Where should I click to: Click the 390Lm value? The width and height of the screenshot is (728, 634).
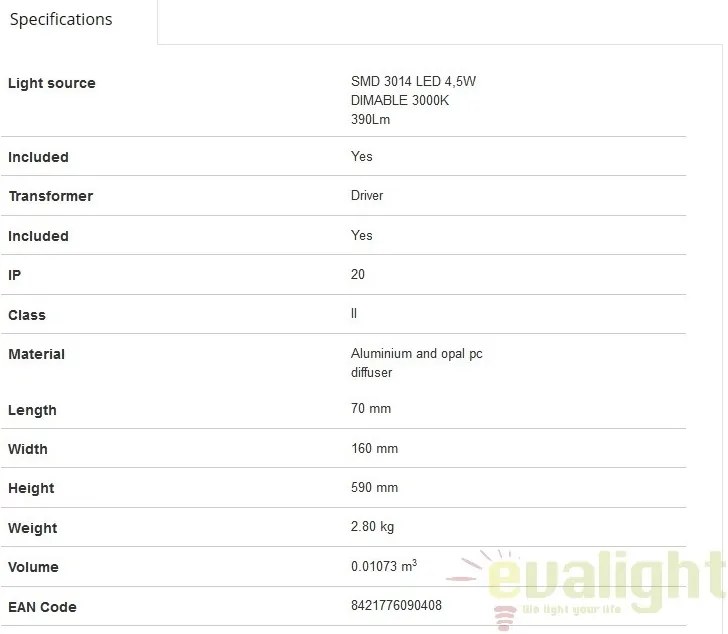click(370, 119)
